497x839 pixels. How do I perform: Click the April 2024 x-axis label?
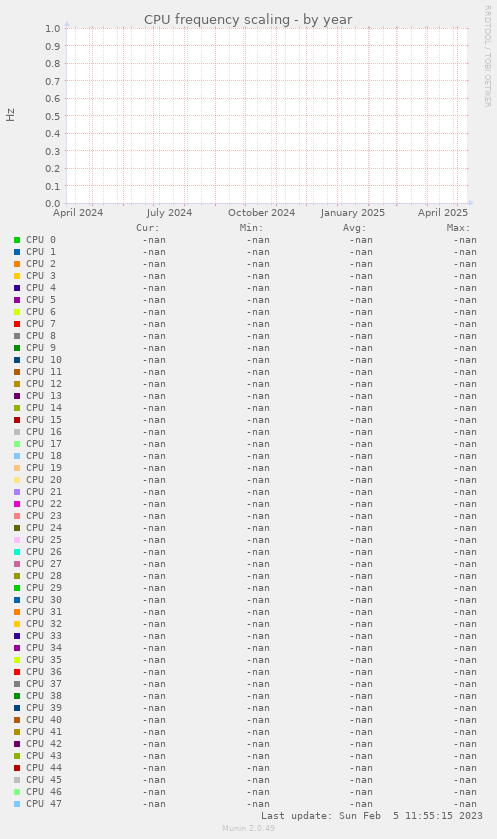(x=78, y=212)
